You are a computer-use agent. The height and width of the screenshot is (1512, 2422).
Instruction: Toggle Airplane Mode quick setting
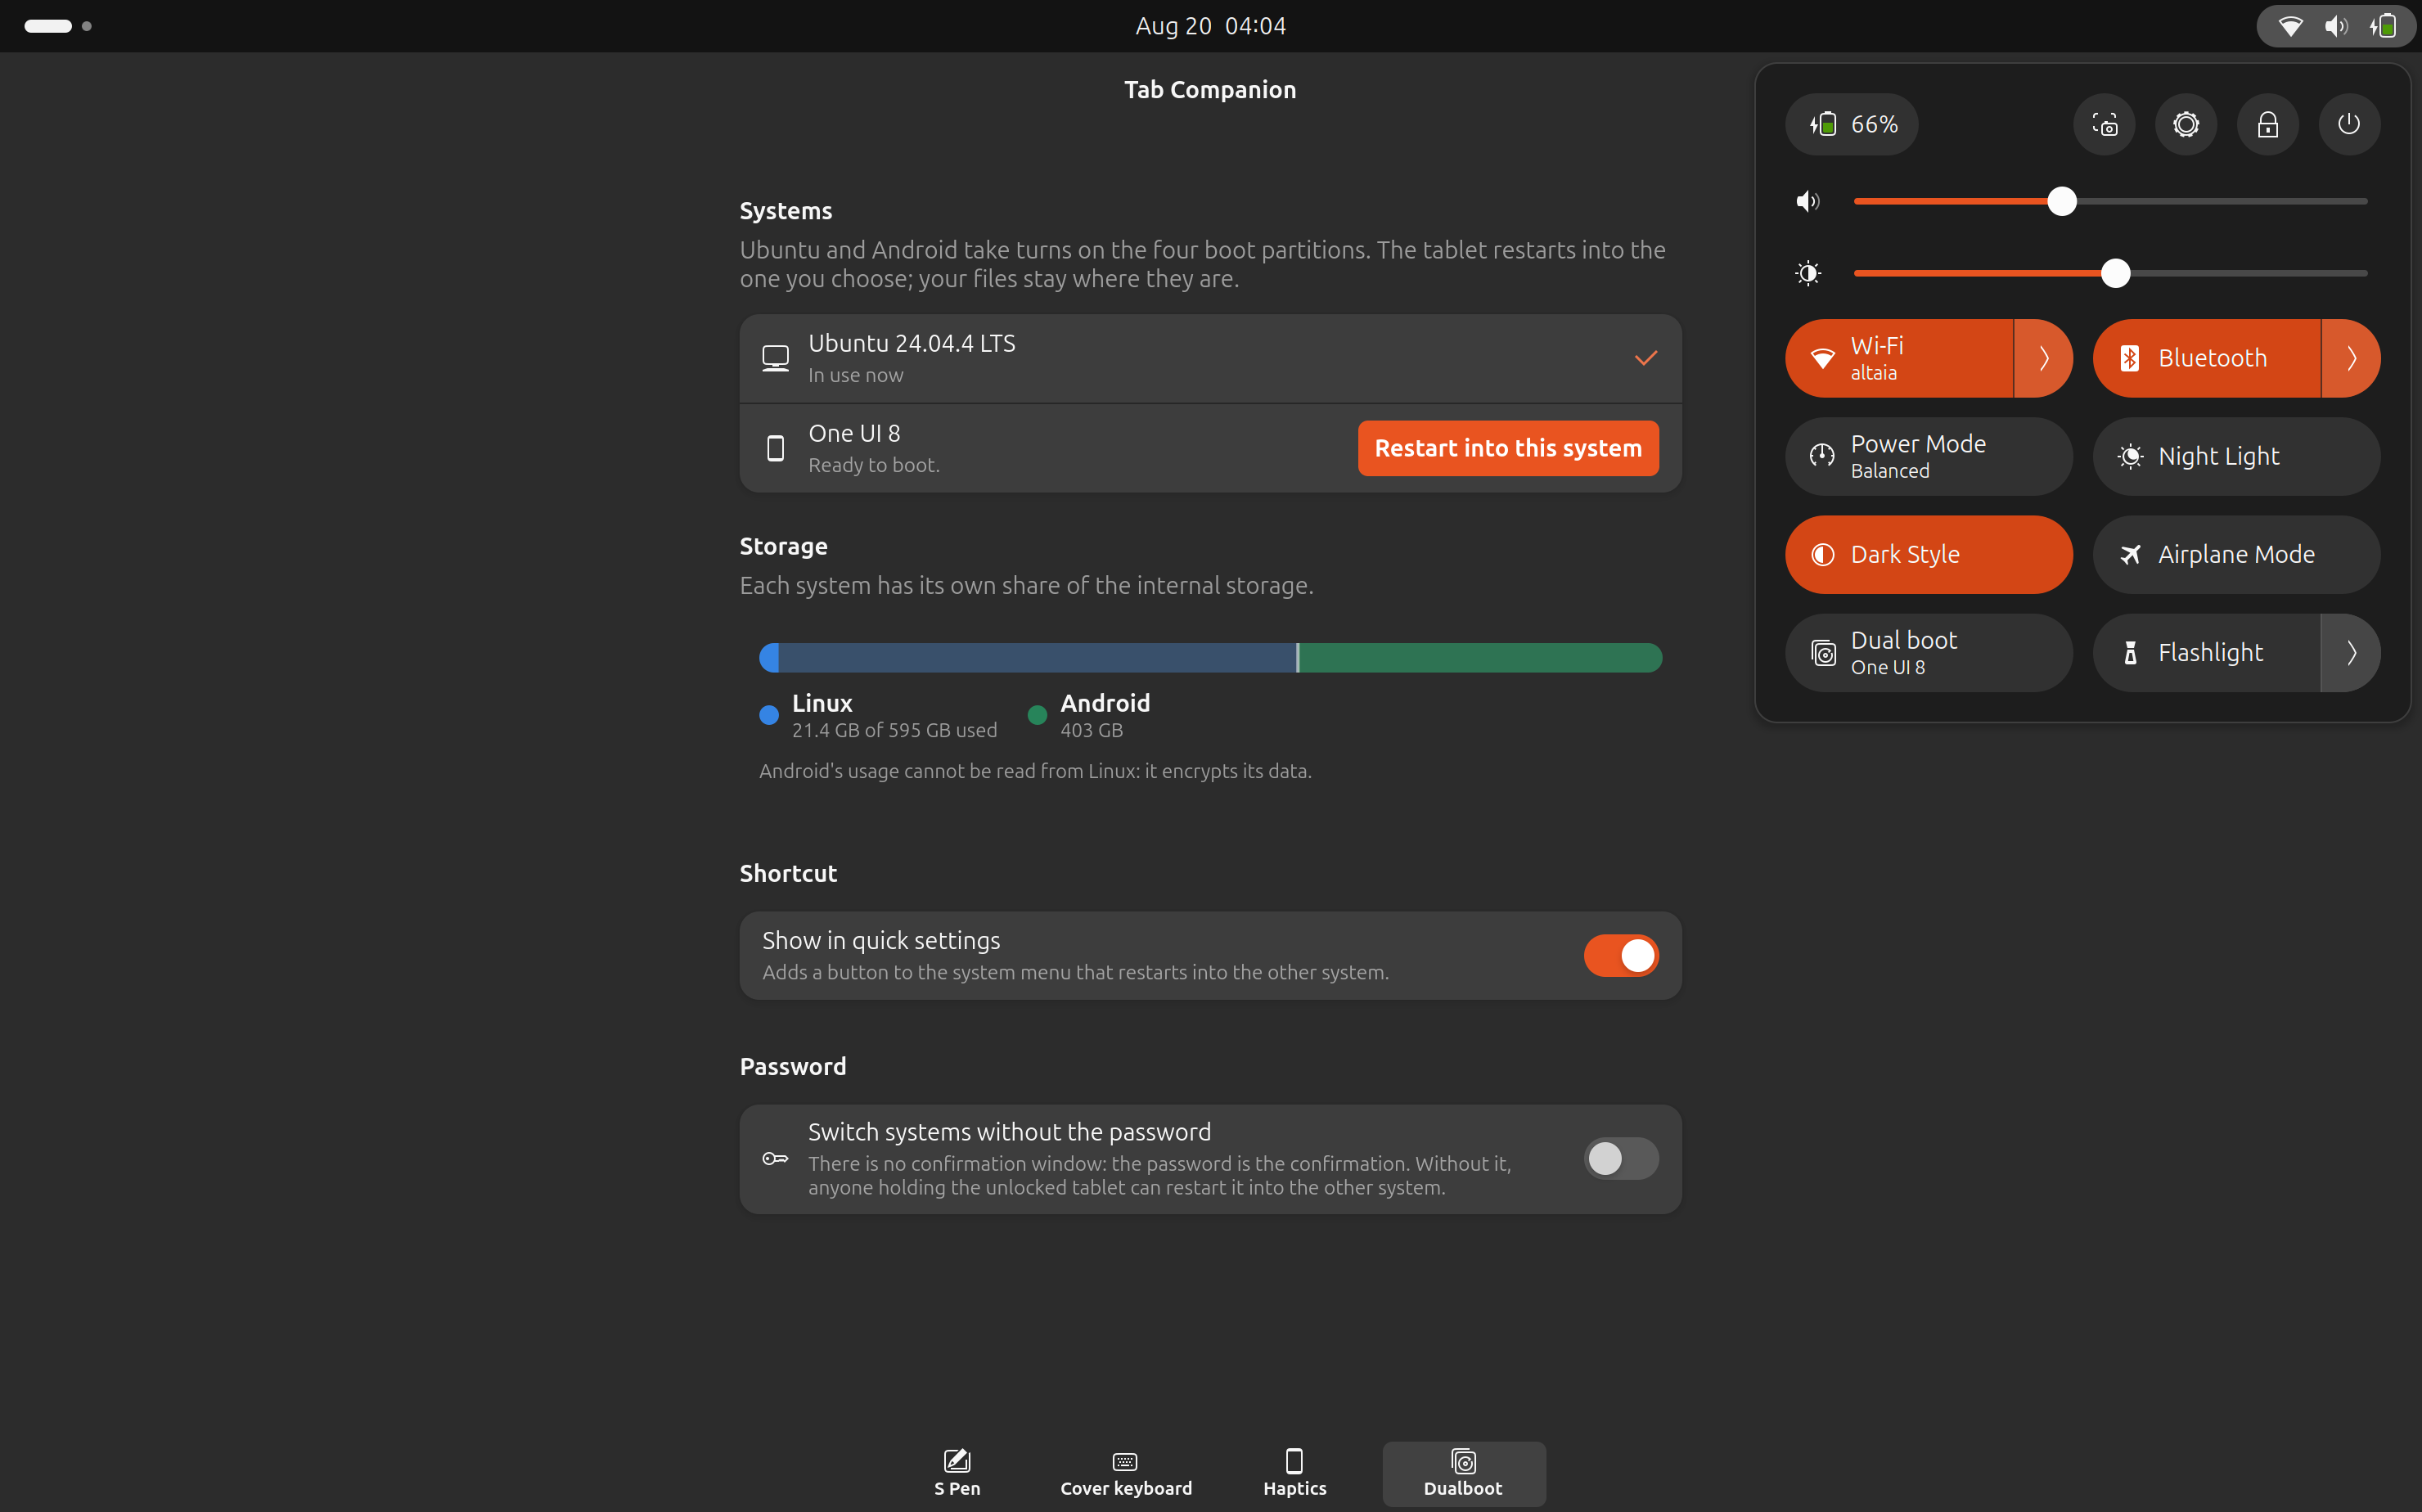(2237, 554)
